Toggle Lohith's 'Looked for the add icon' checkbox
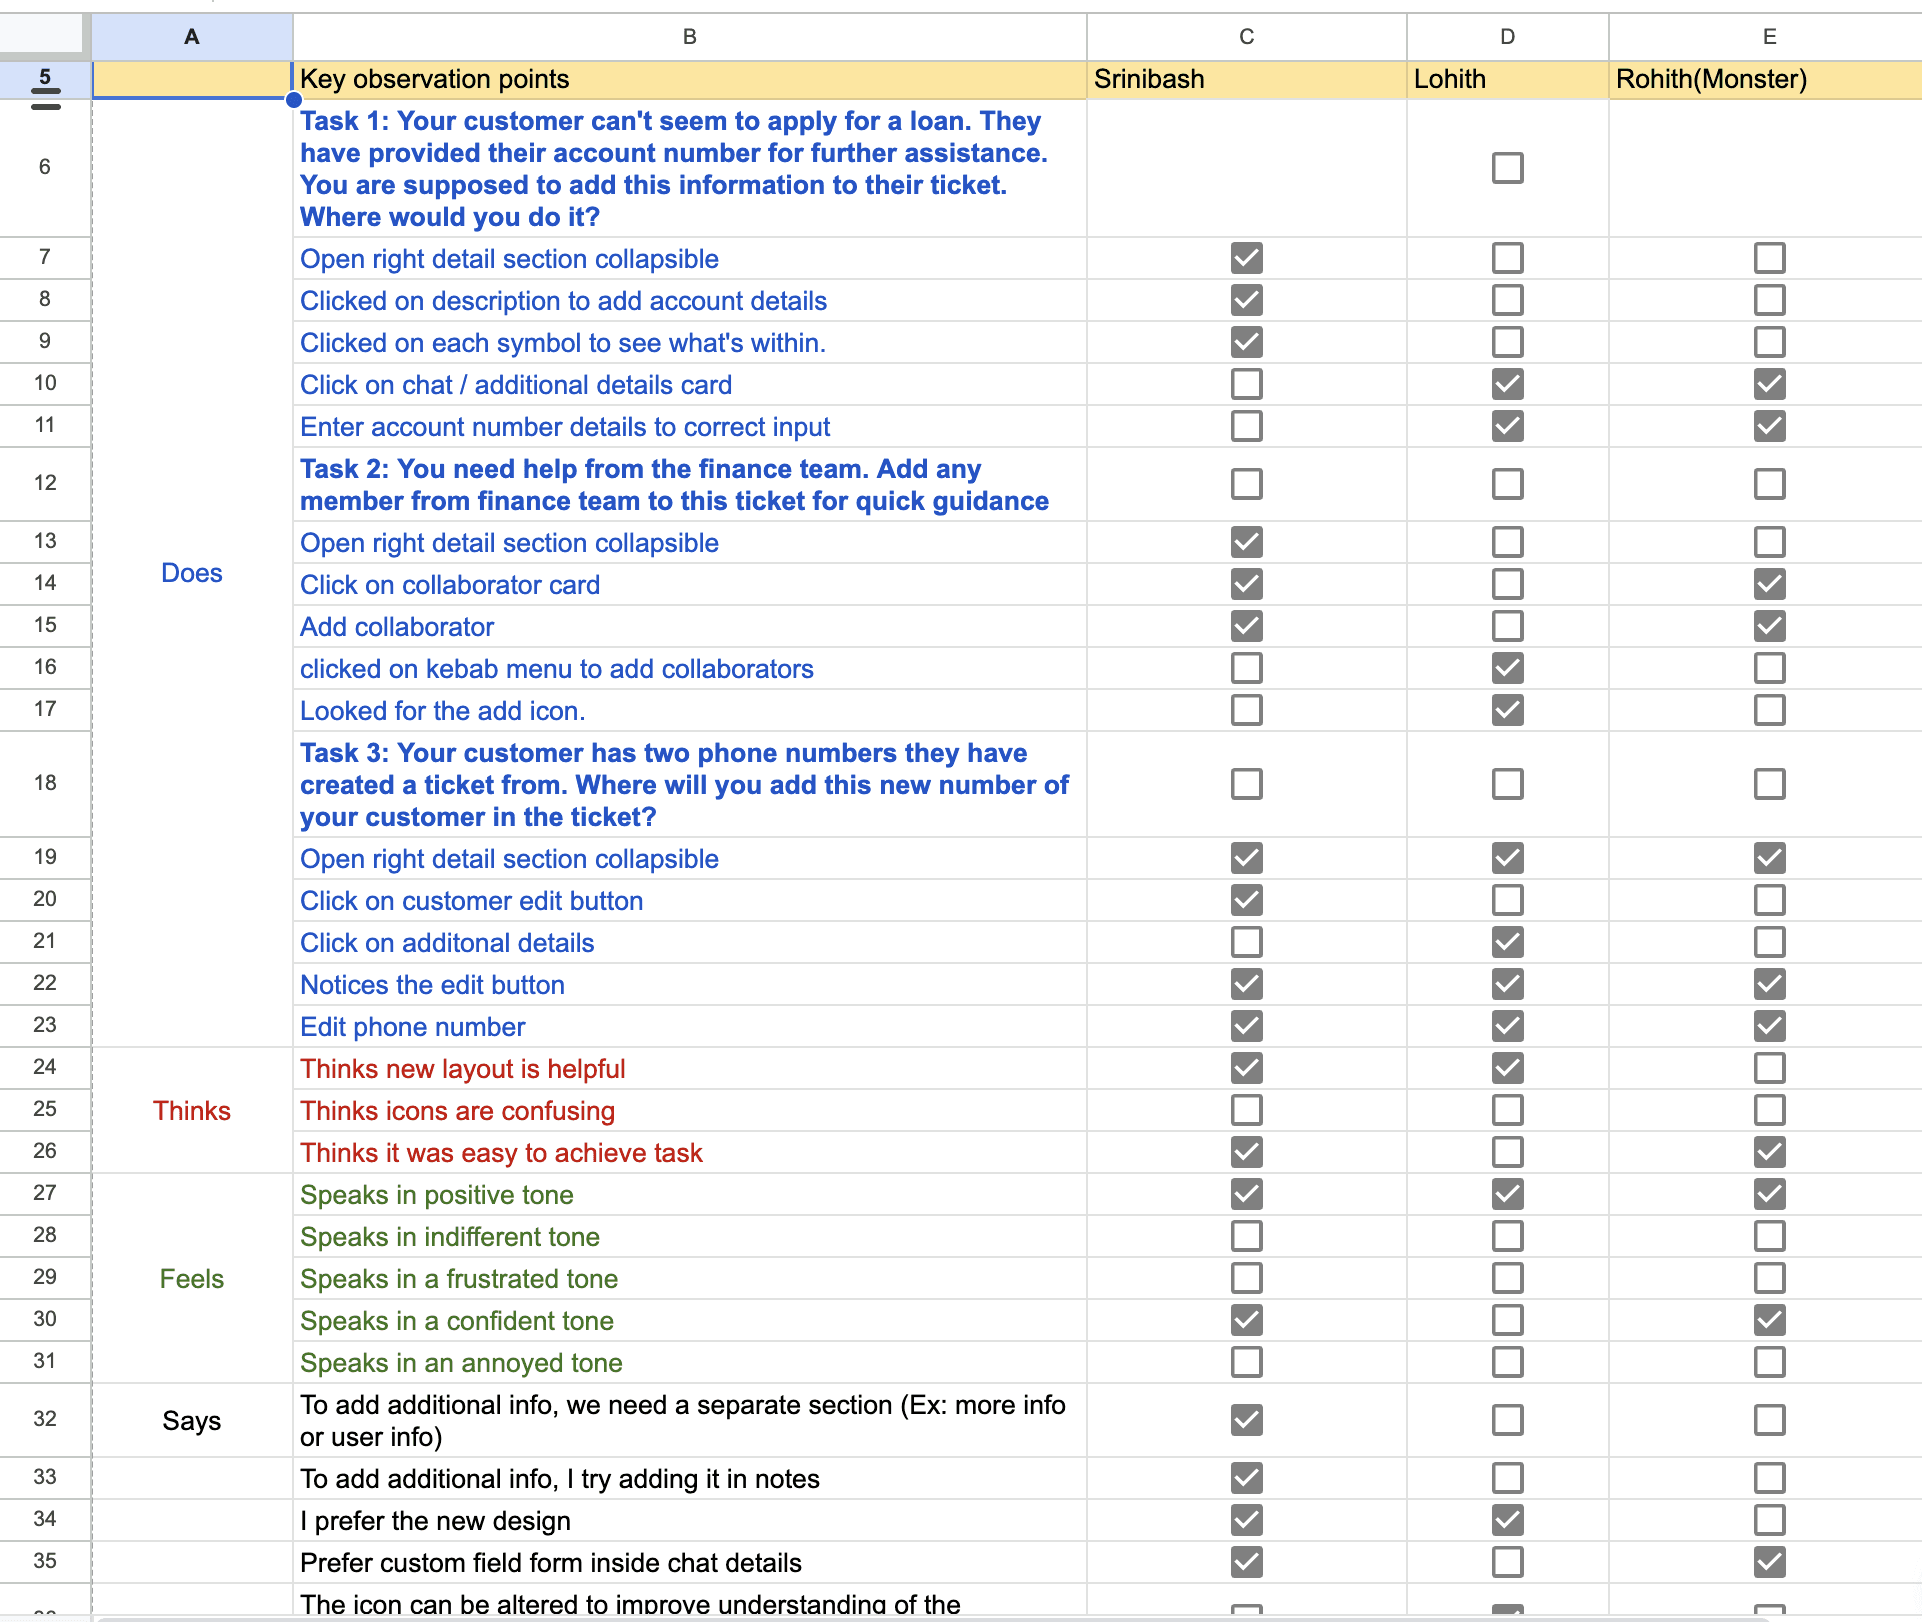1922x1622 pixels. click(1507, 710)
